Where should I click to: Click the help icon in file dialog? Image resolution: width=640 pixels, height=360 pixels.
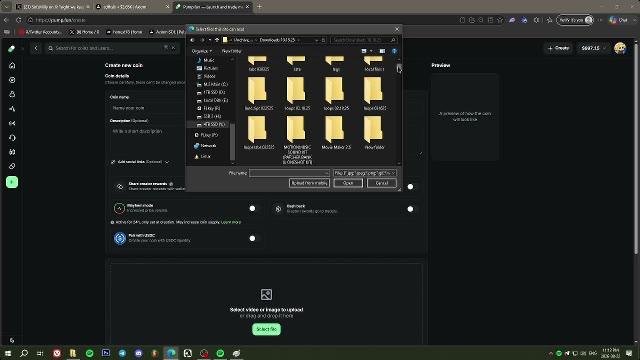click(x=394, y=51)
